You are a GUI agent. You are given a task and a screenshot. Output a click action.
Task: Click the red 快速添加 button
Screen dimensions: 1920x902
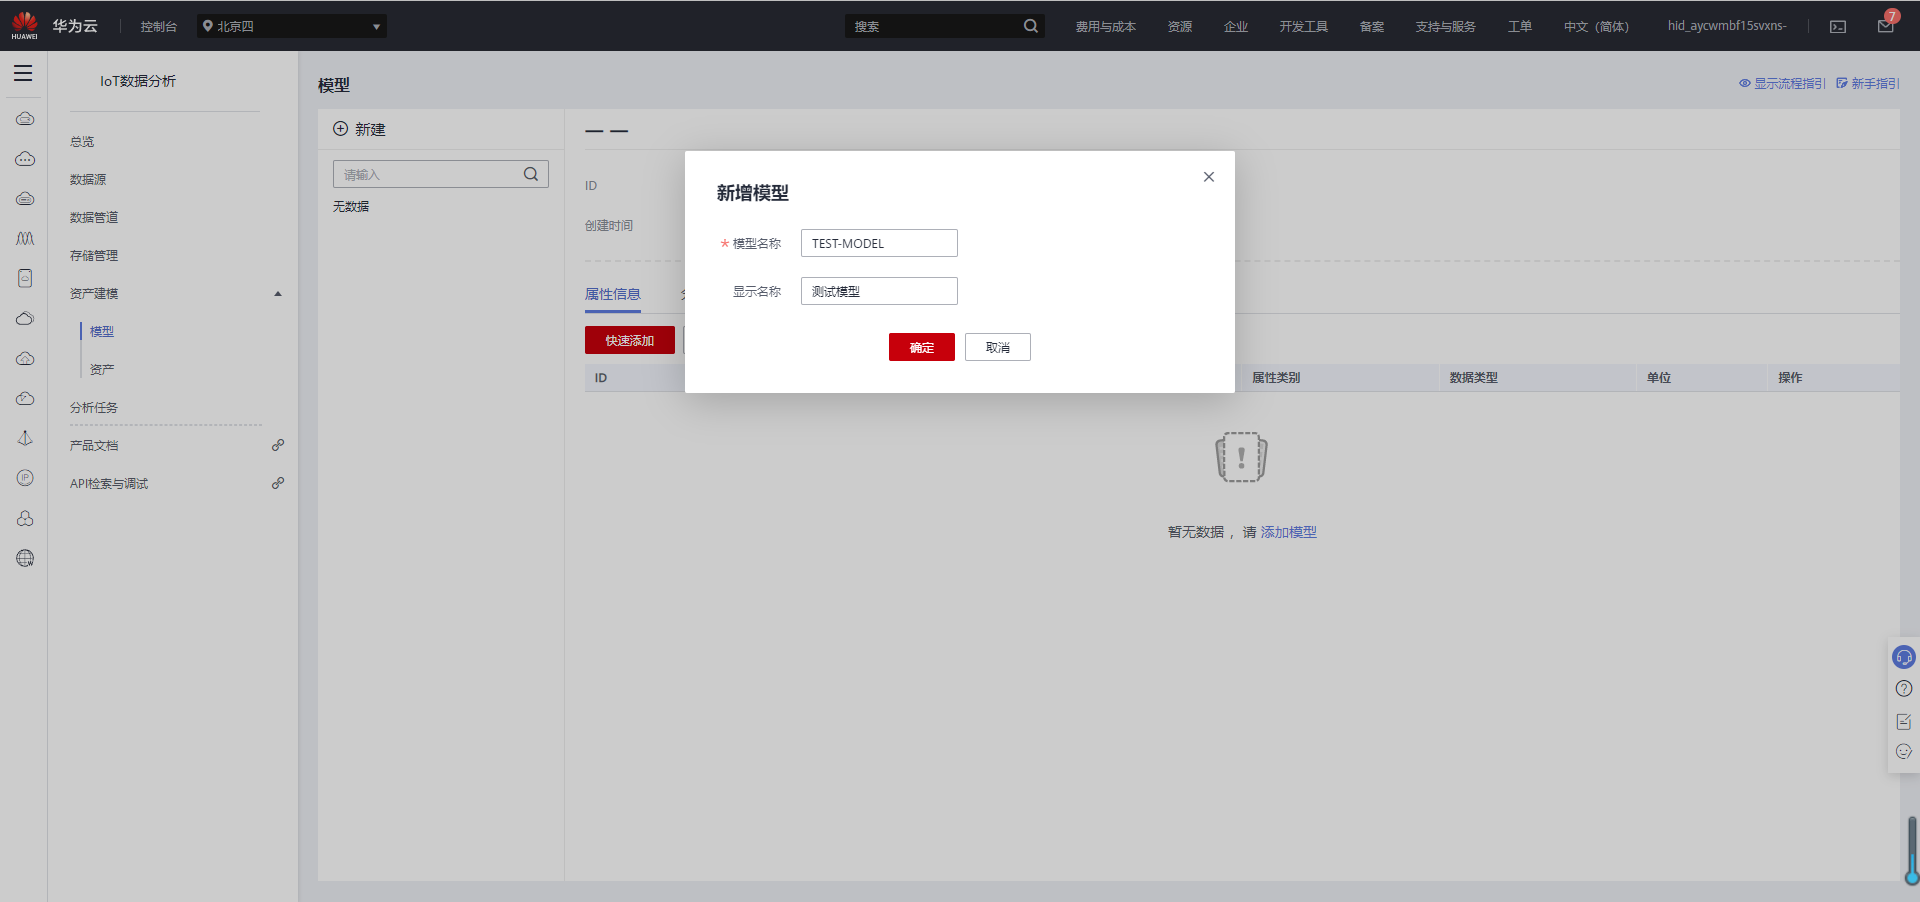630,340
